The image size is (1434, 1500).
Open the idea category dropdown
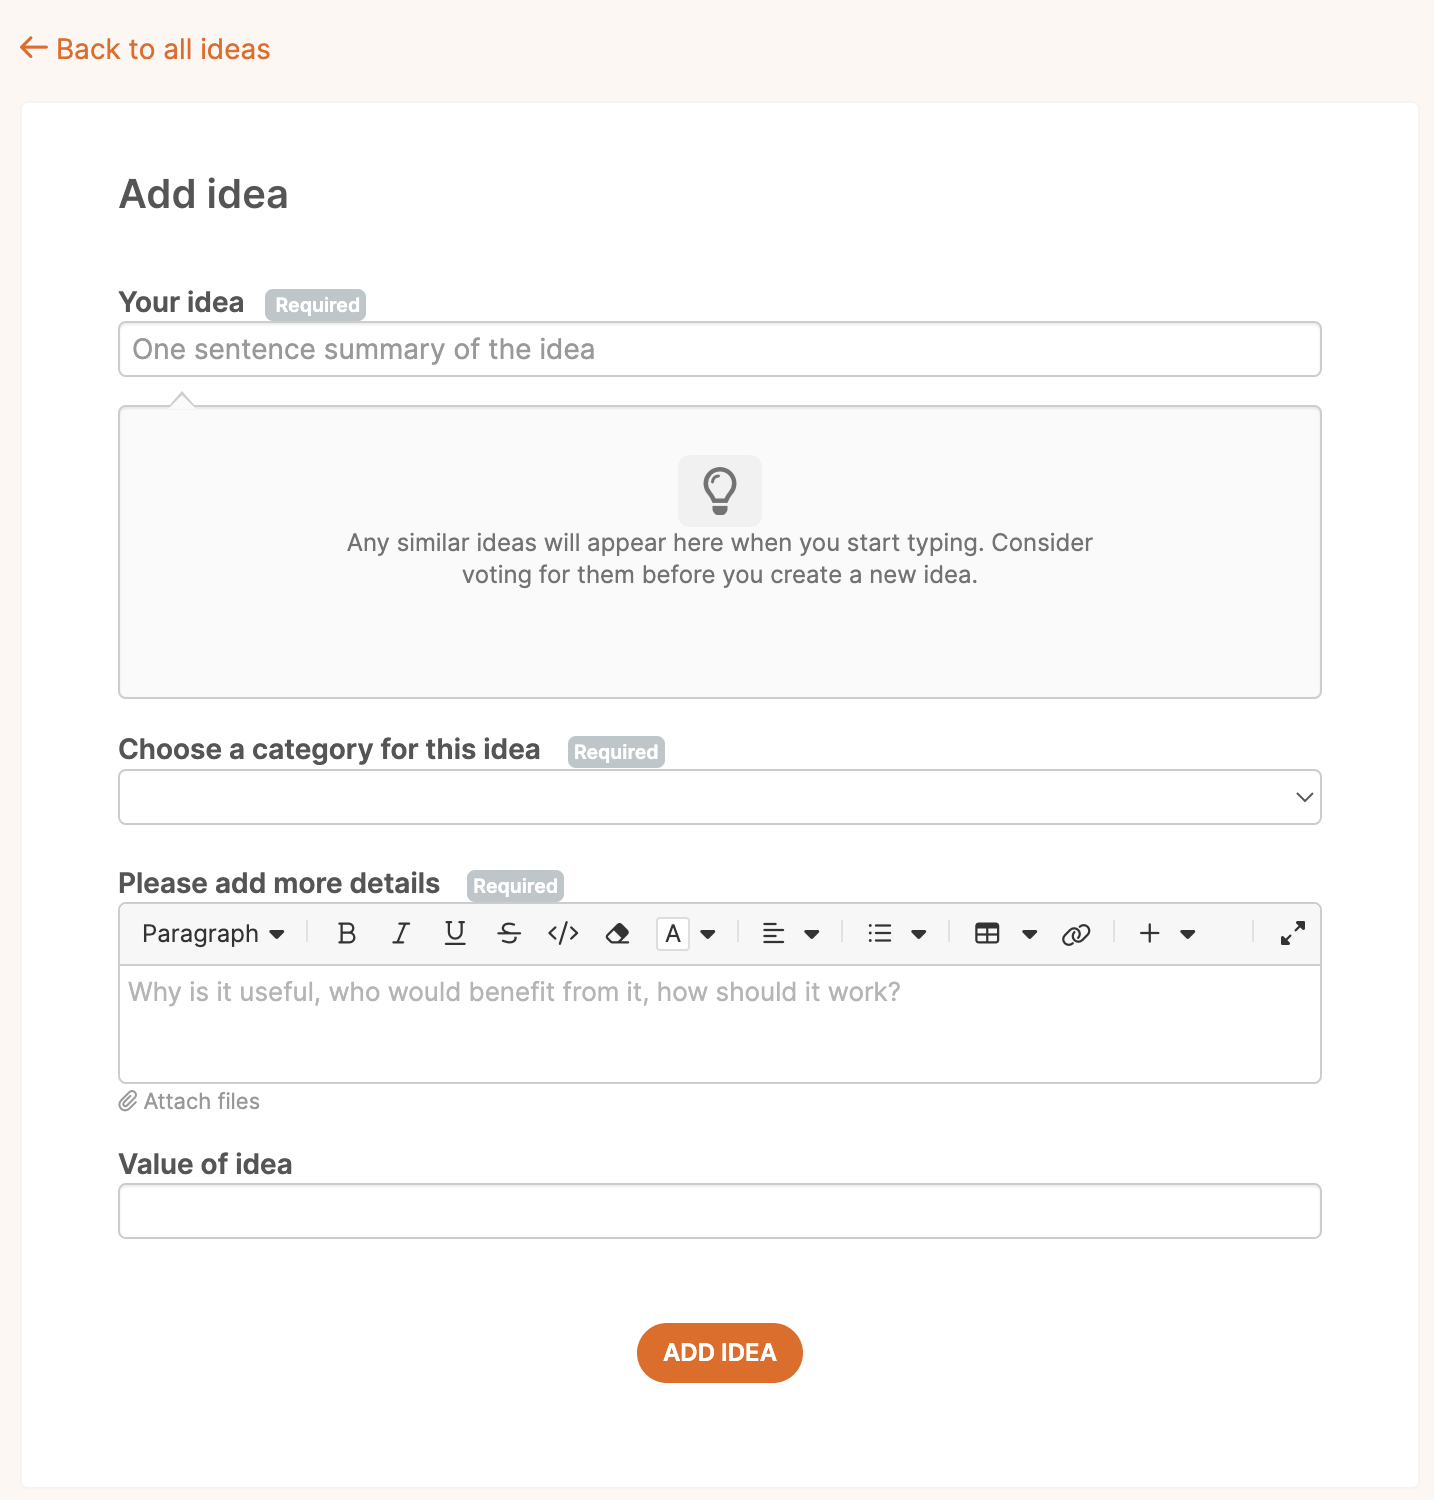point(720,797)
